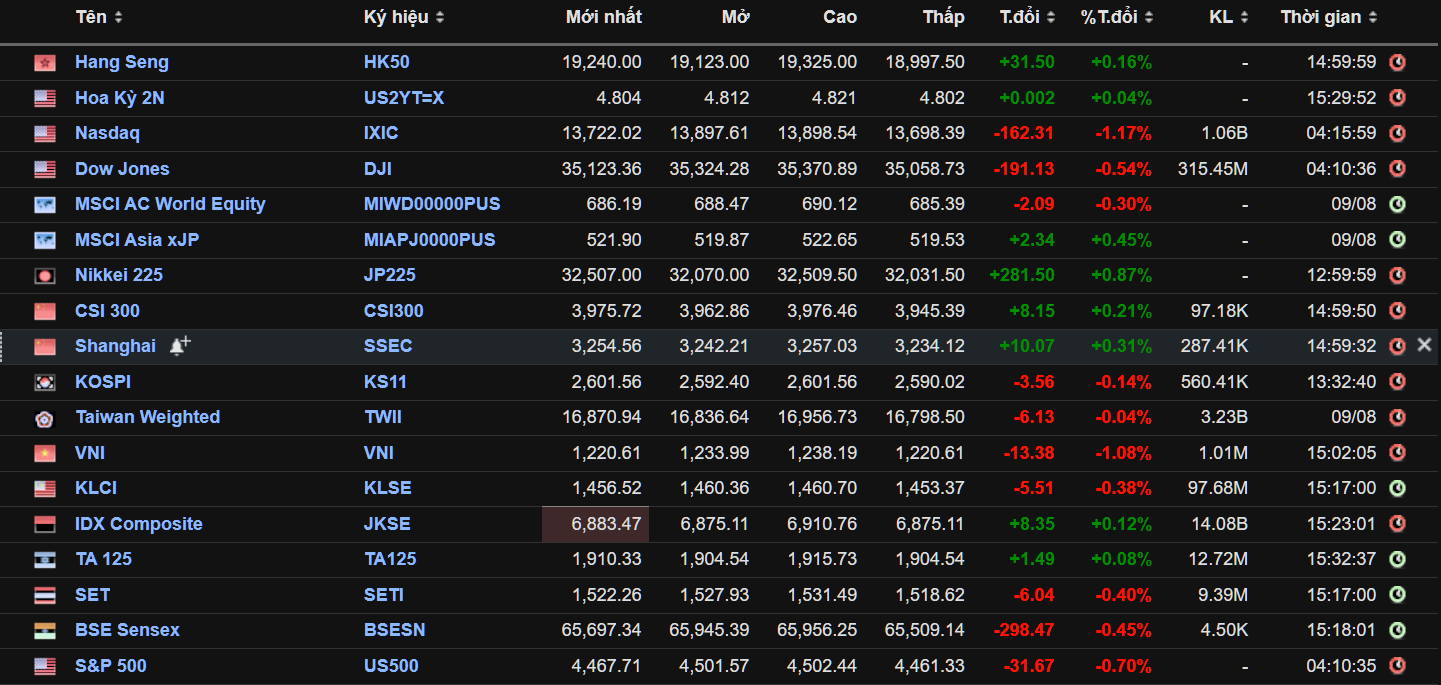Open the Dow Jones index link

(x=121, y=168)
